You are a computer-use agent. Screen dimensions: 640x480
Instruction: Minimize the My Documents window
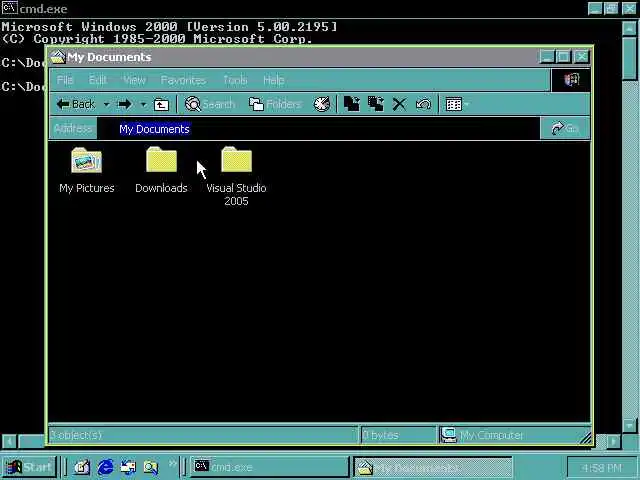(x=547, y=57)
